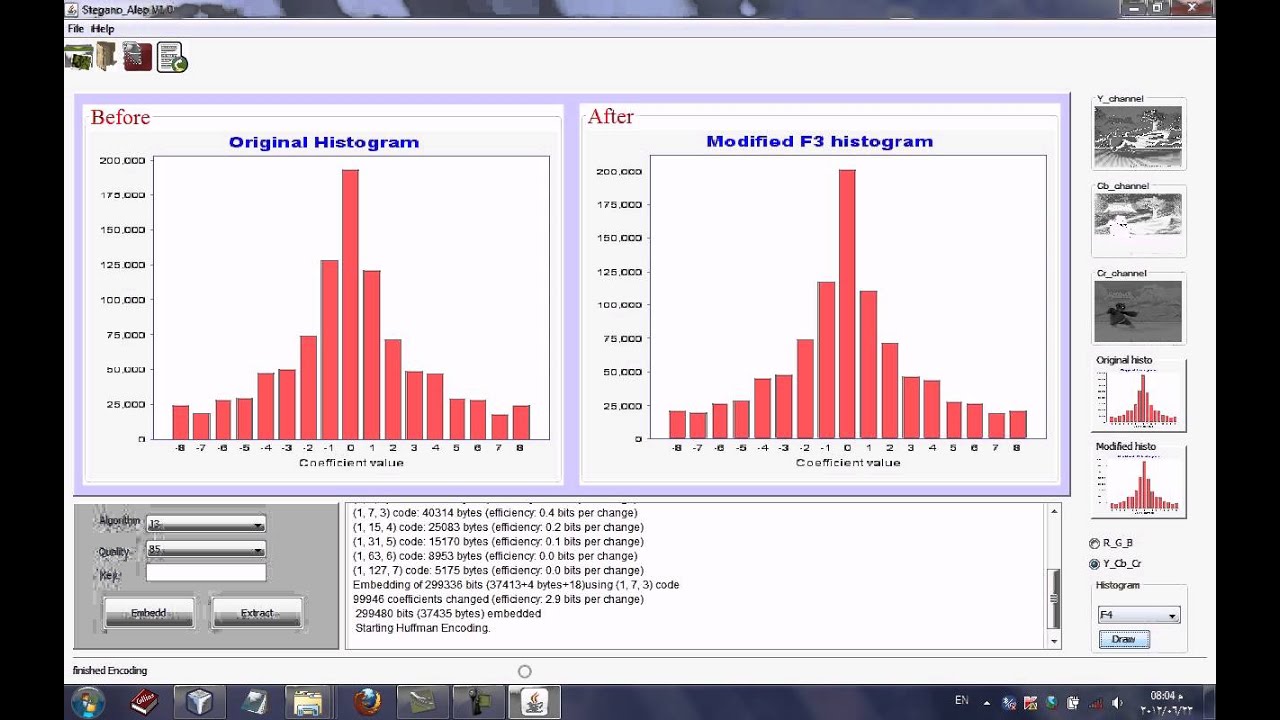Click the Draw button

click(x=1124, y=639)
